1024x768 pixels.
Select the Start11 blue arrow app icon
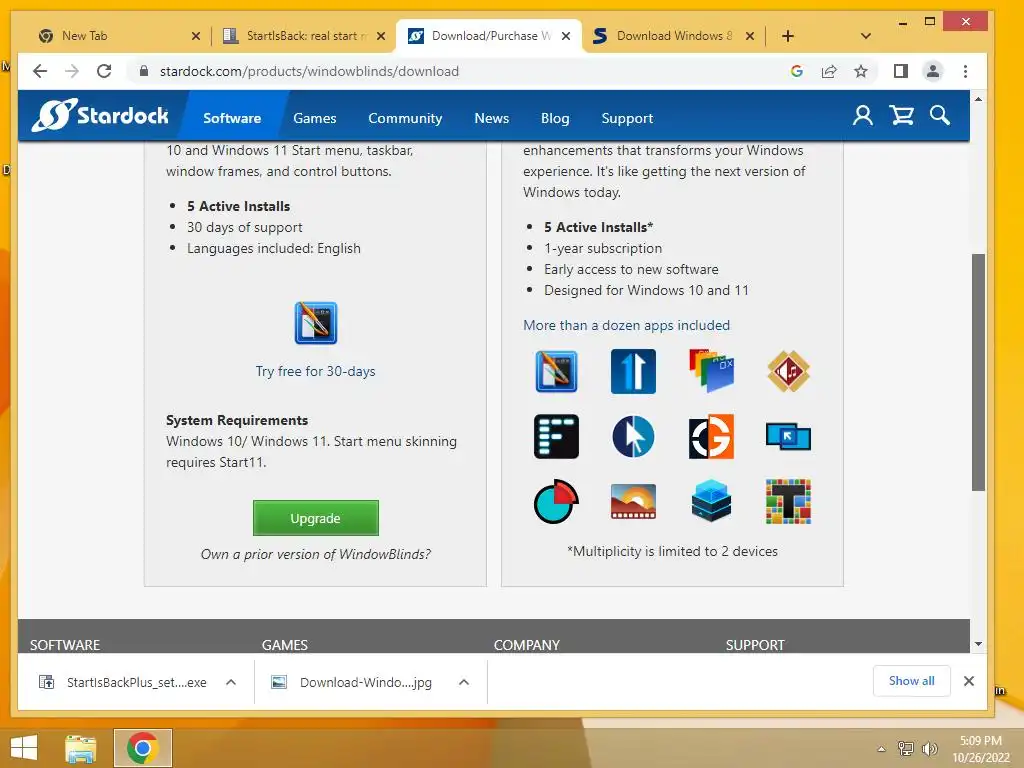[633, 371]
